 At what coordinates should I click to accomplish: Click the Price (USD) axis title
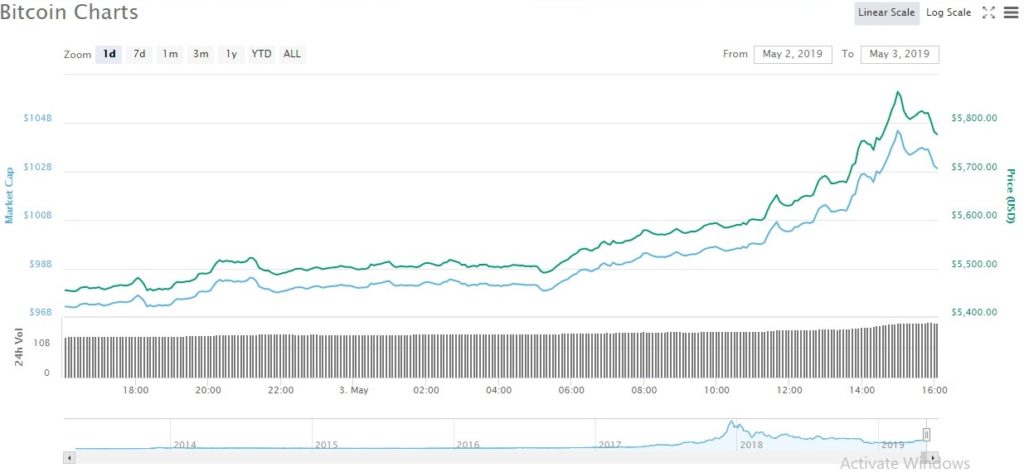tap(1010, 196)
